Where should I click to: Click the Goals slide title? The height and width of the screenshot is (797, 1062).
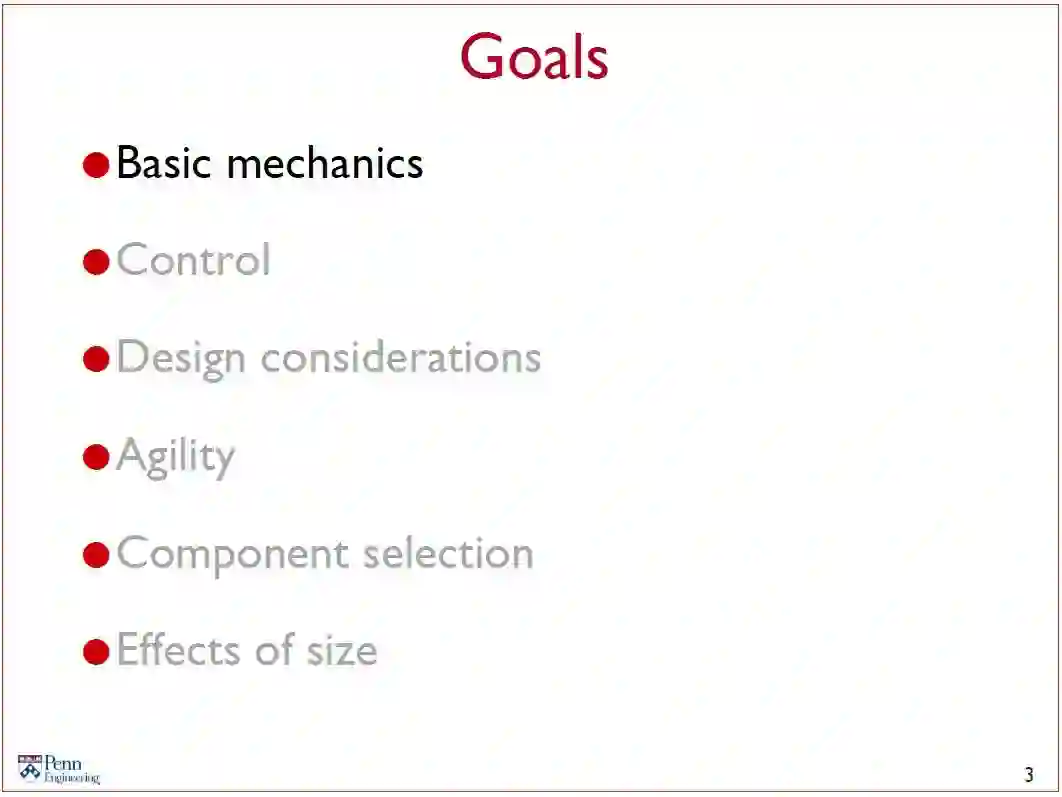coord(534,57)
